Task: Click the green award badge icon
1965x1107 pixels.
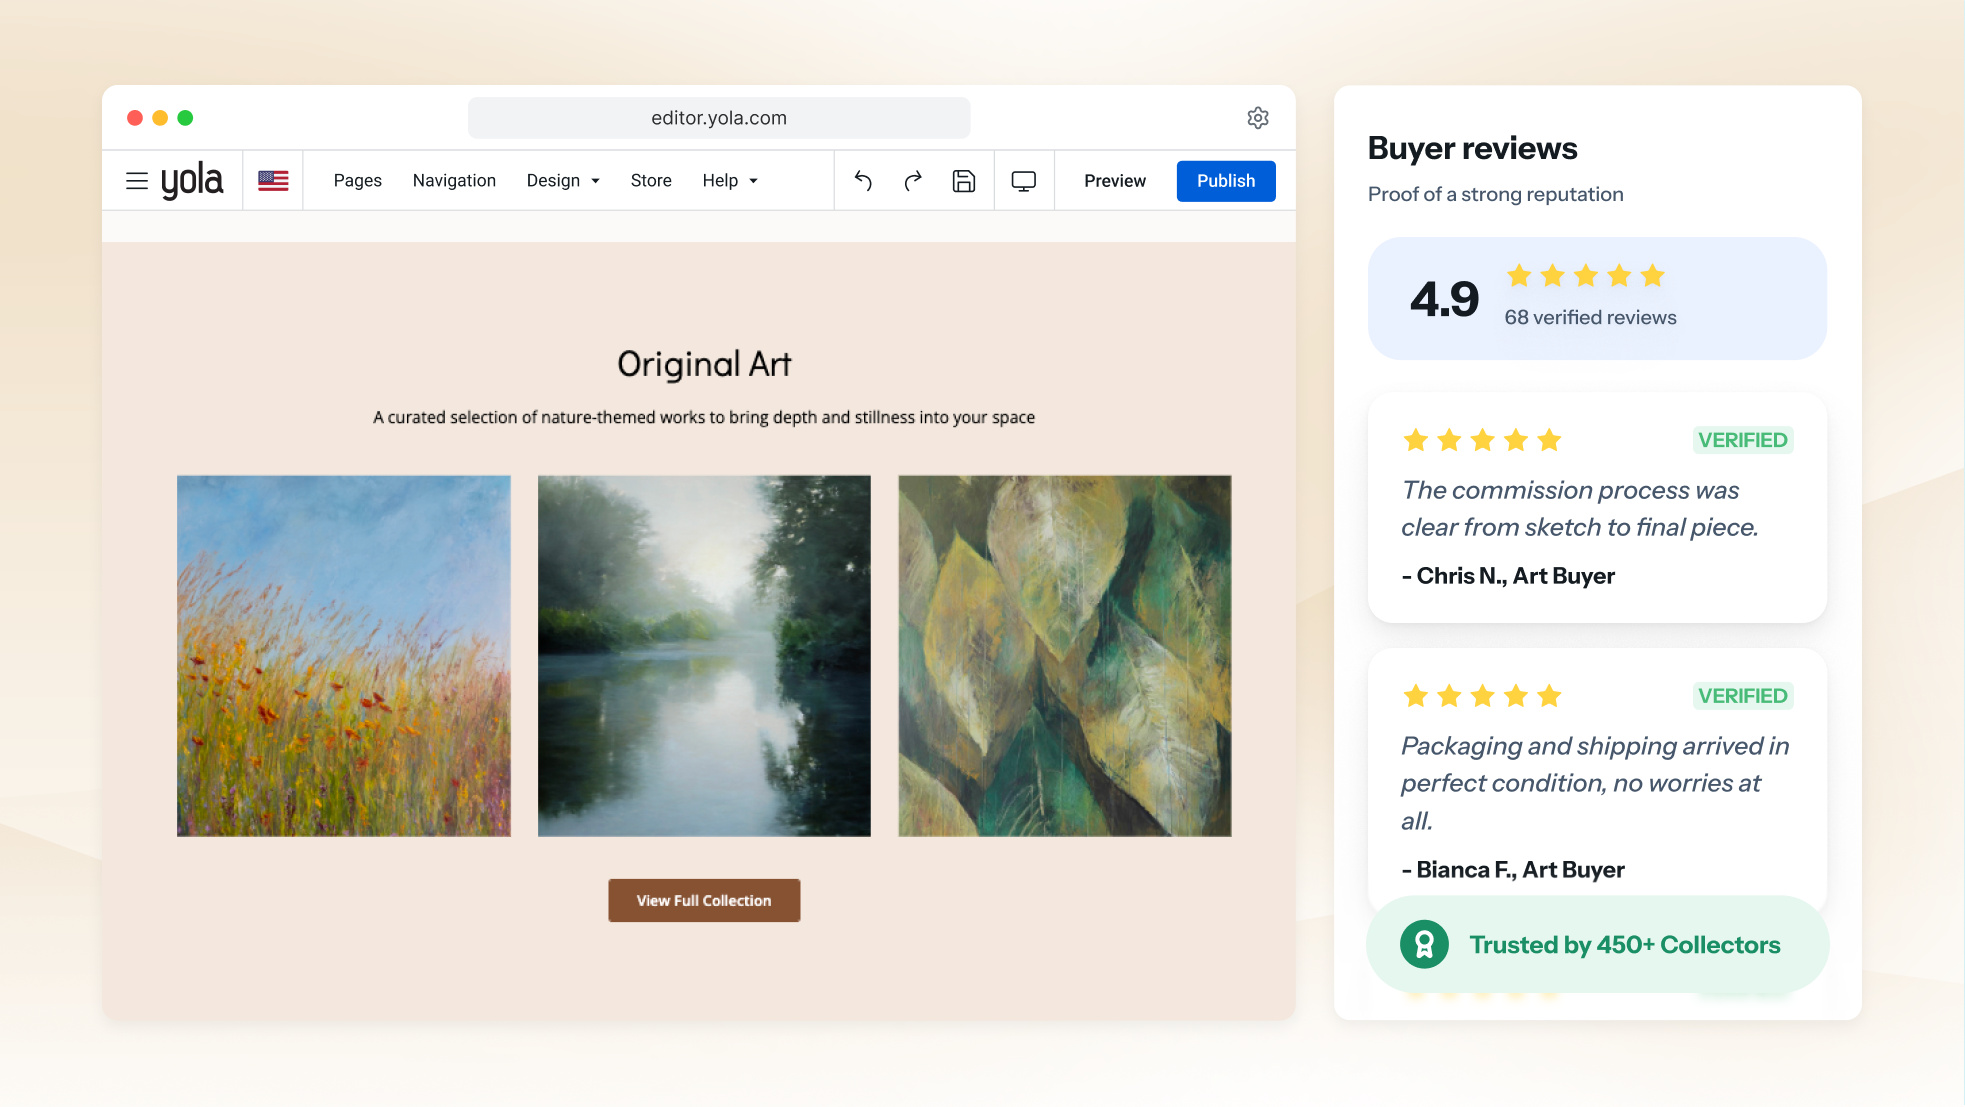Action: pos(1425,944)
